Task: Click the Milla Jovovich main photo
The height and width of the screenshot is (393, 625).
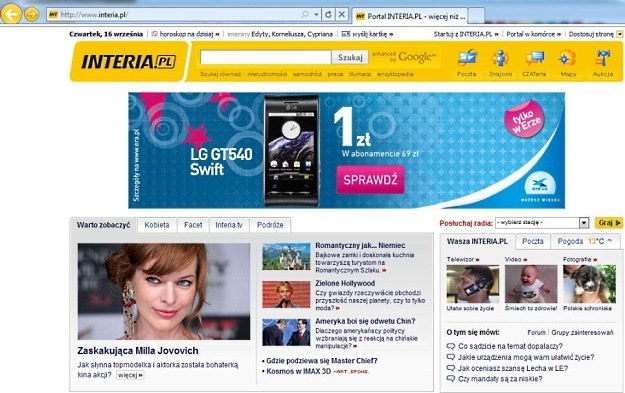Action: coord(164,291)
